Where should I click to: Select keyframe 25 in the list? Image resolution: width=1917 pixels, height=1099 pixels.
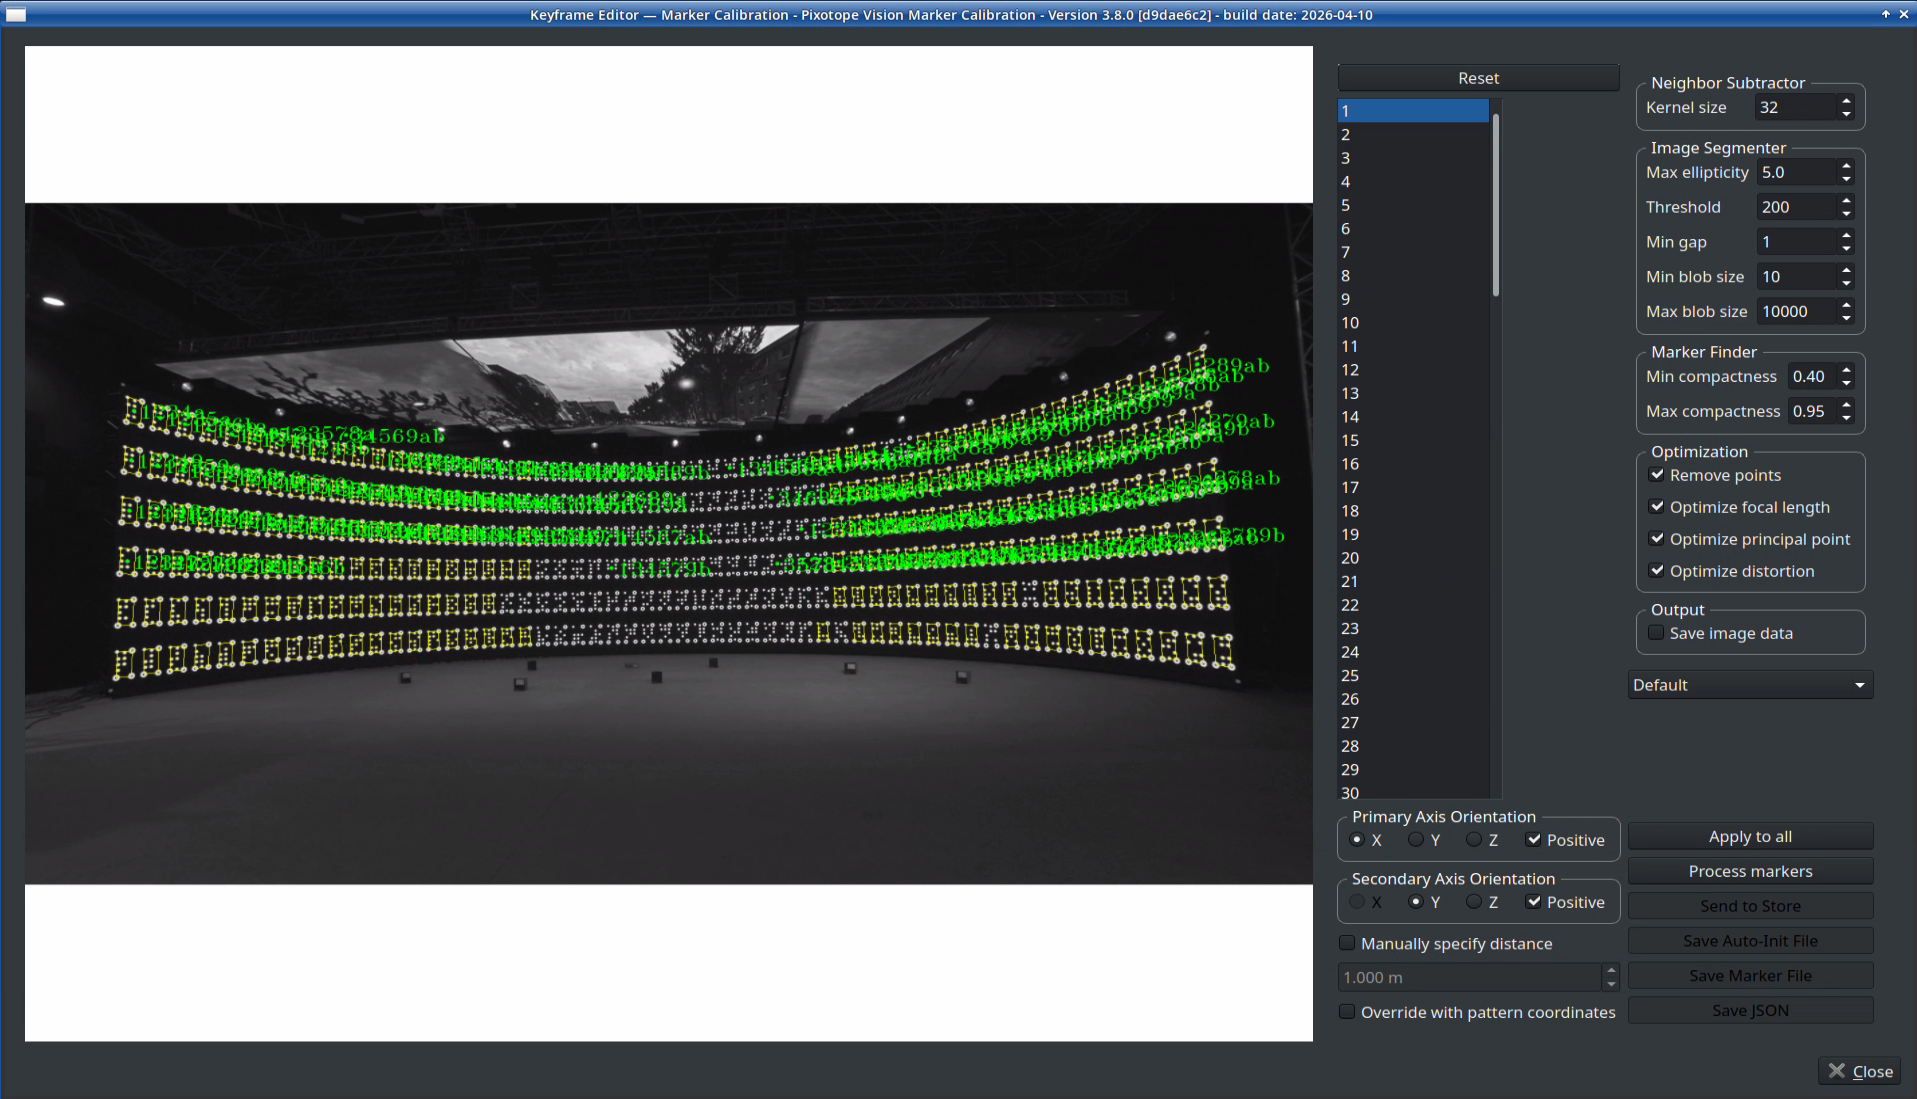point(1413,676)
